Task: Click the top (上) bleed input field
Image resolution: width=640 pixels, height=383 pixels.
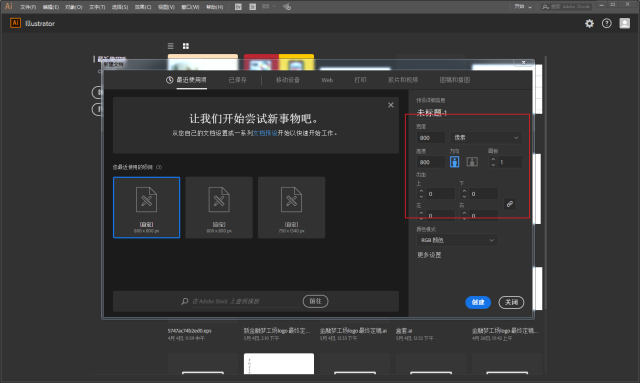Action: (x=440, y=194)
